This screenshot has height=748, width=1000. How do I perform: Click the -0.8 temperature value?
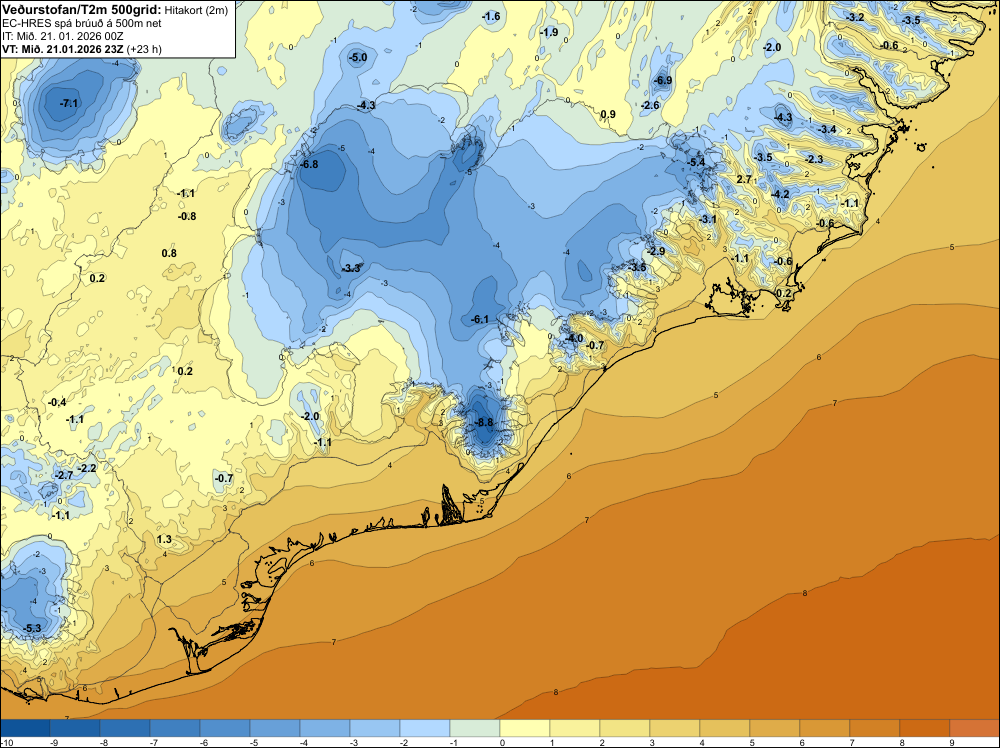(187, 217)
